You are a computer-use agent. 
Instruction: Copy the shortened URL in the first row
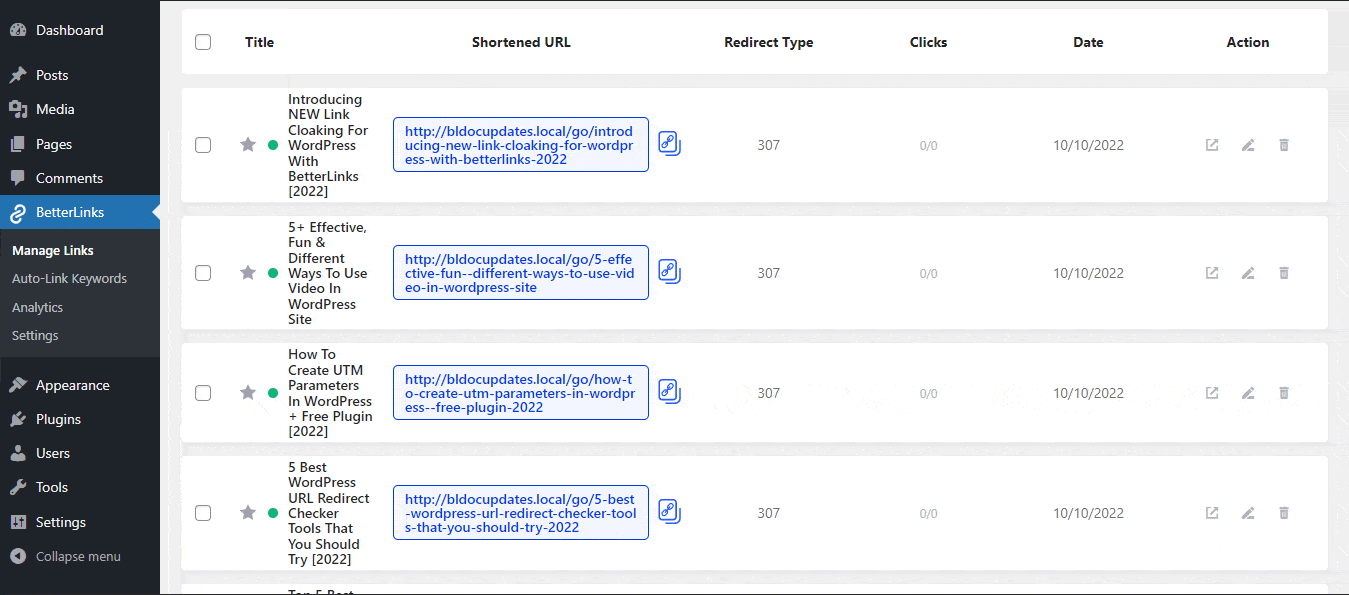pyautogui.click(x=668, y=143)
